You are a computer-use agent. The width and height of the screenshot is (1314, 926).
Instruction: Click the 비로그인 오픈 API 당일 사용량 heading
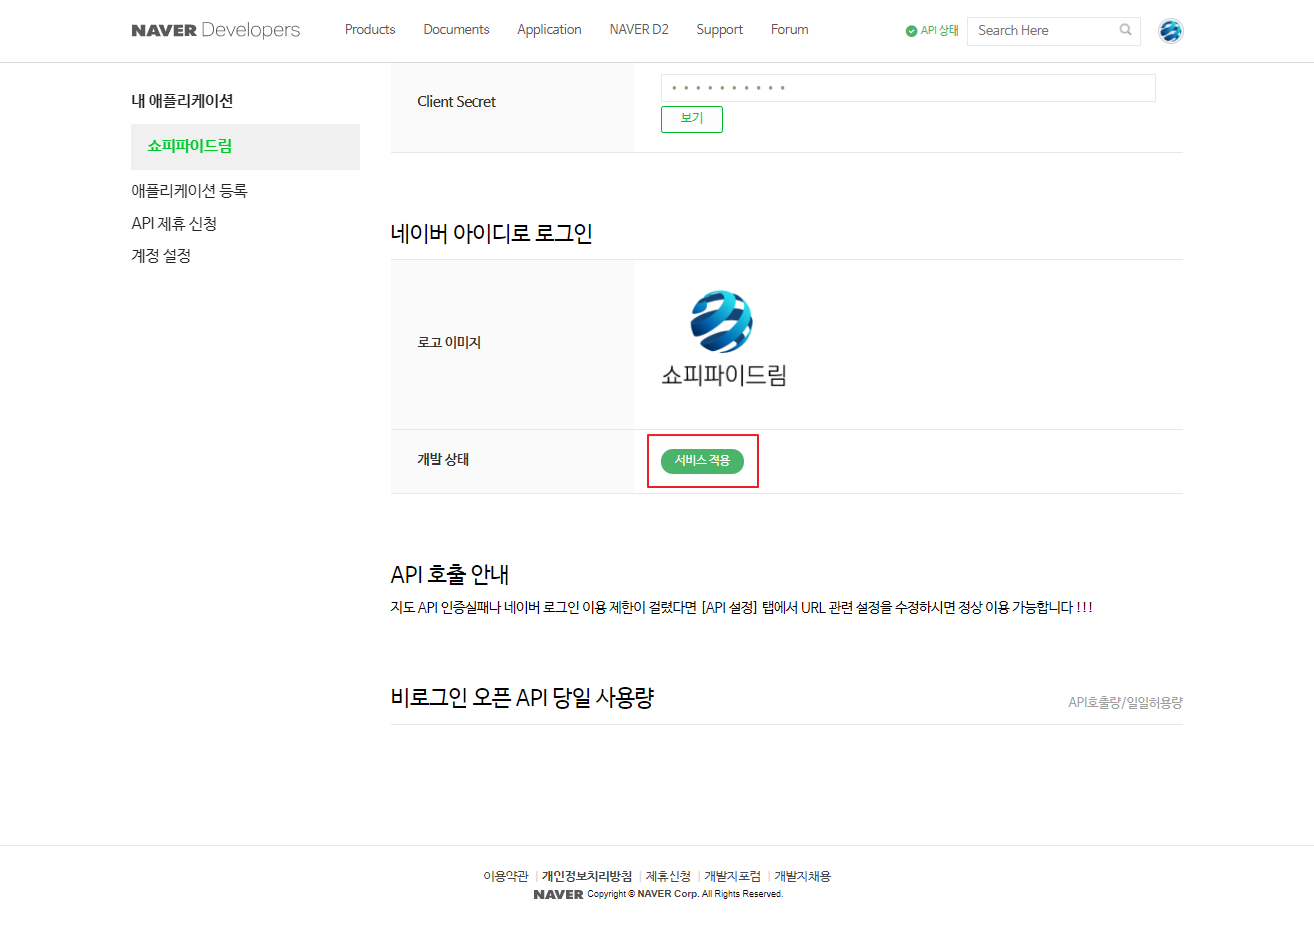[522, 698]
